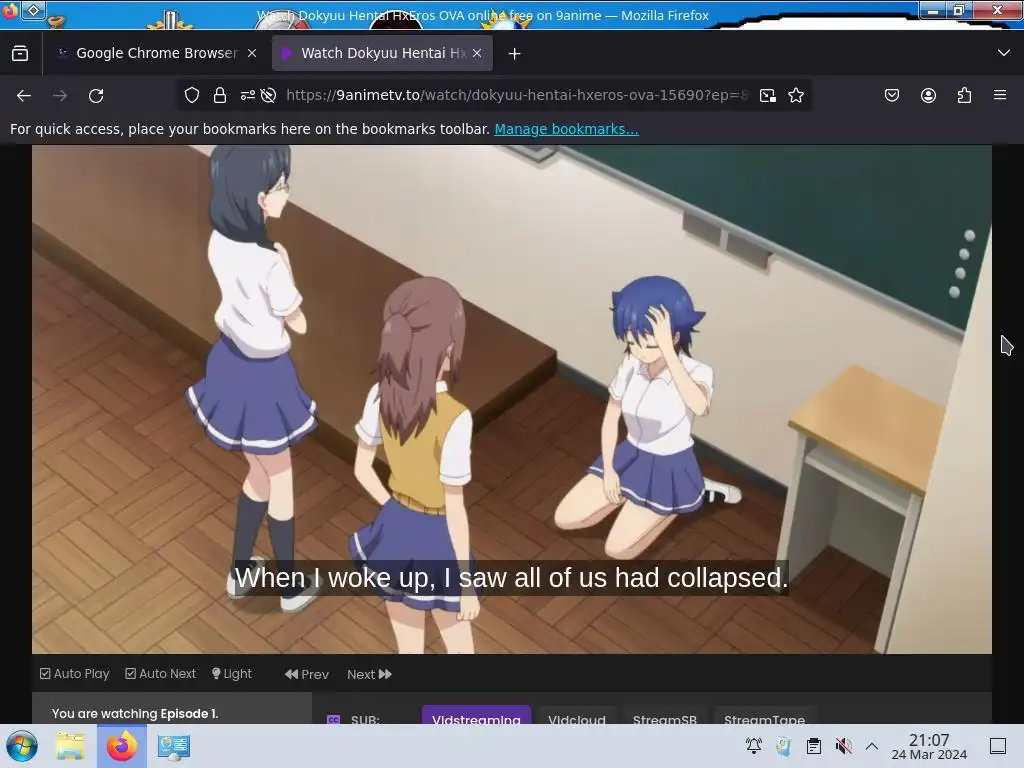Click the muted volume tray icon
This screenshot has width=1024, height=768.
[x=844, y=746]
